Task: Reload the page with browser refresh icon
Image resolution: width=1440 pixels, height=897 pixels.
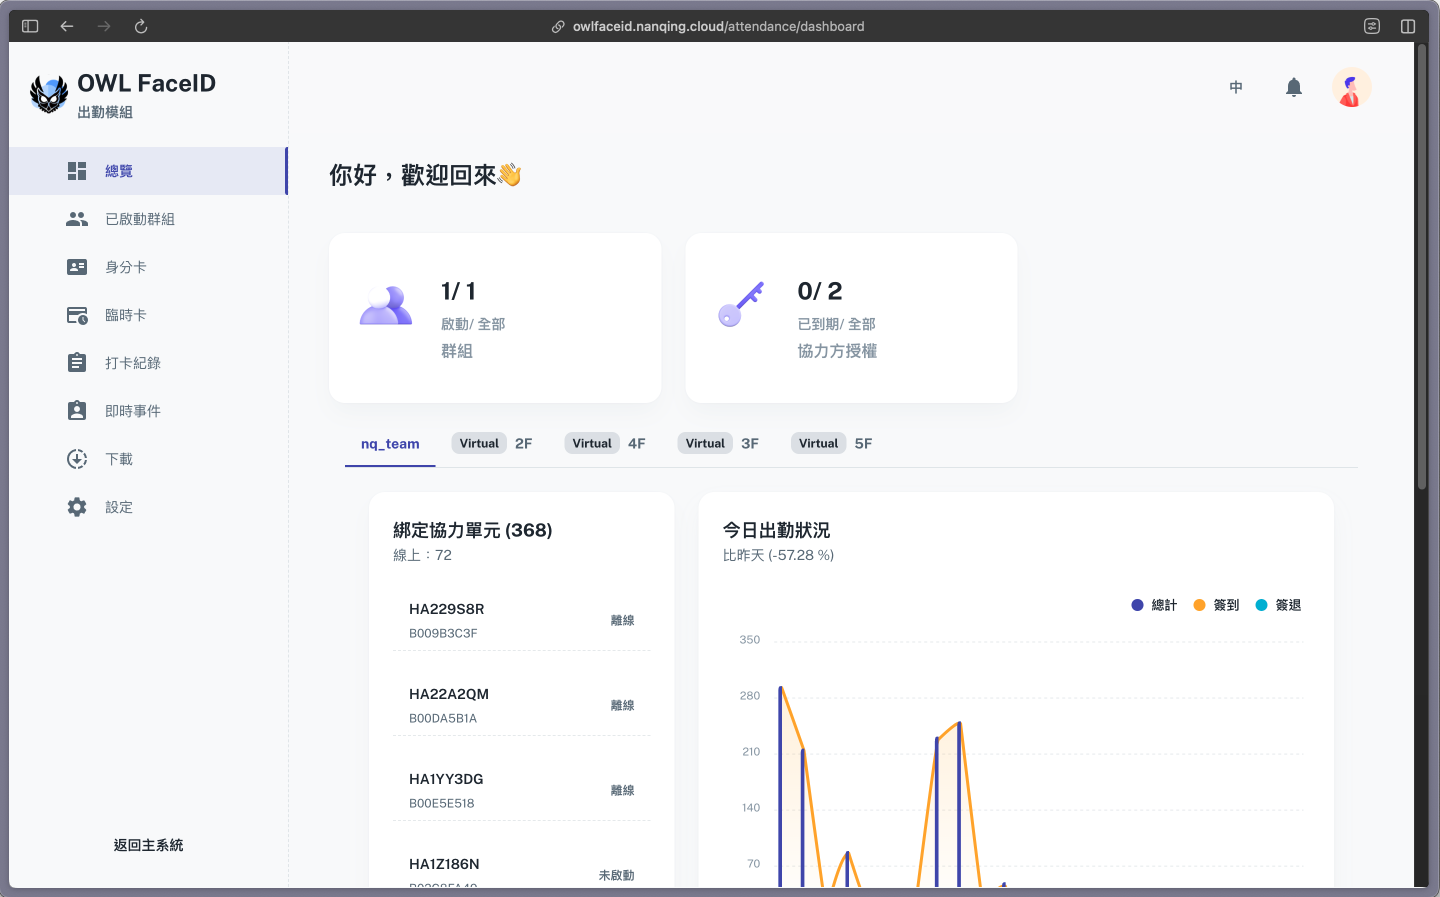Action: tap(141, 26)
